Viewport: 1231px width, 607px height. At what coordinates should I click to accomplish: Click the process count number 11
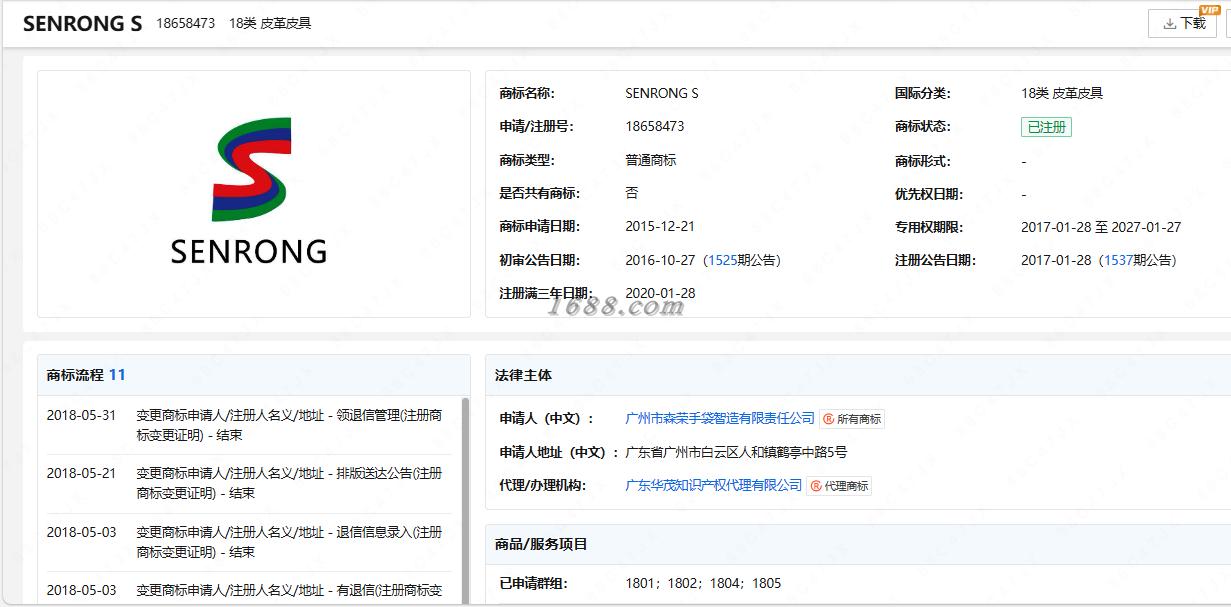[x=117, y=375]
